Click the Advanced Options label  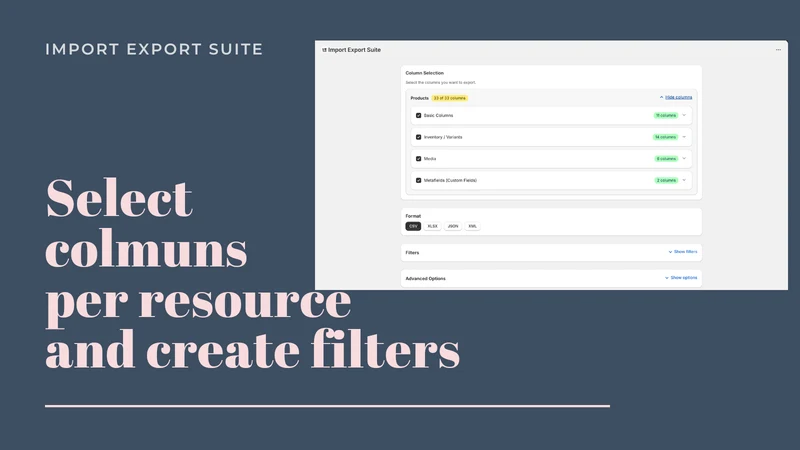(426, 279)
